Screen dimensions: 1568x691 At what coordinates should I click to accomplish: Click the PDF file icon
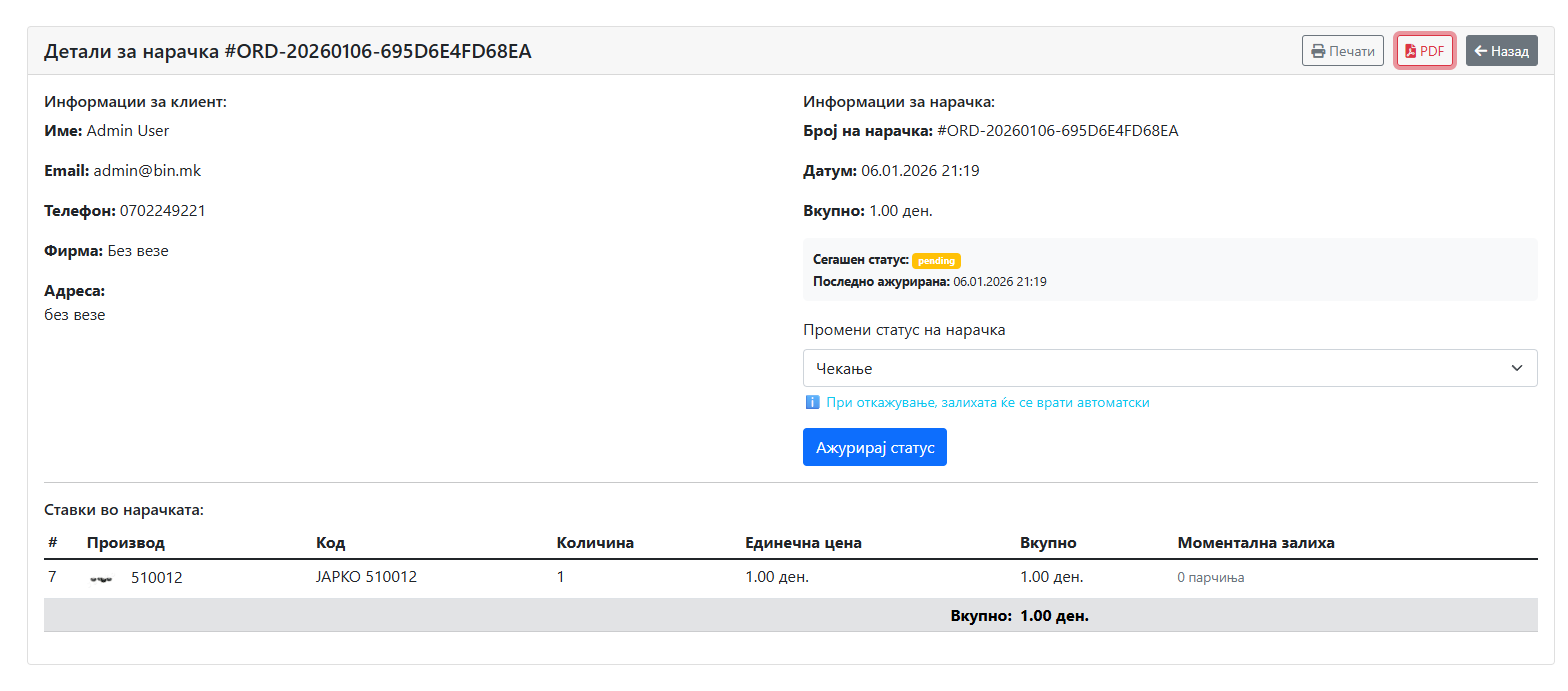pyautogui.click(x=1411, y=51)
